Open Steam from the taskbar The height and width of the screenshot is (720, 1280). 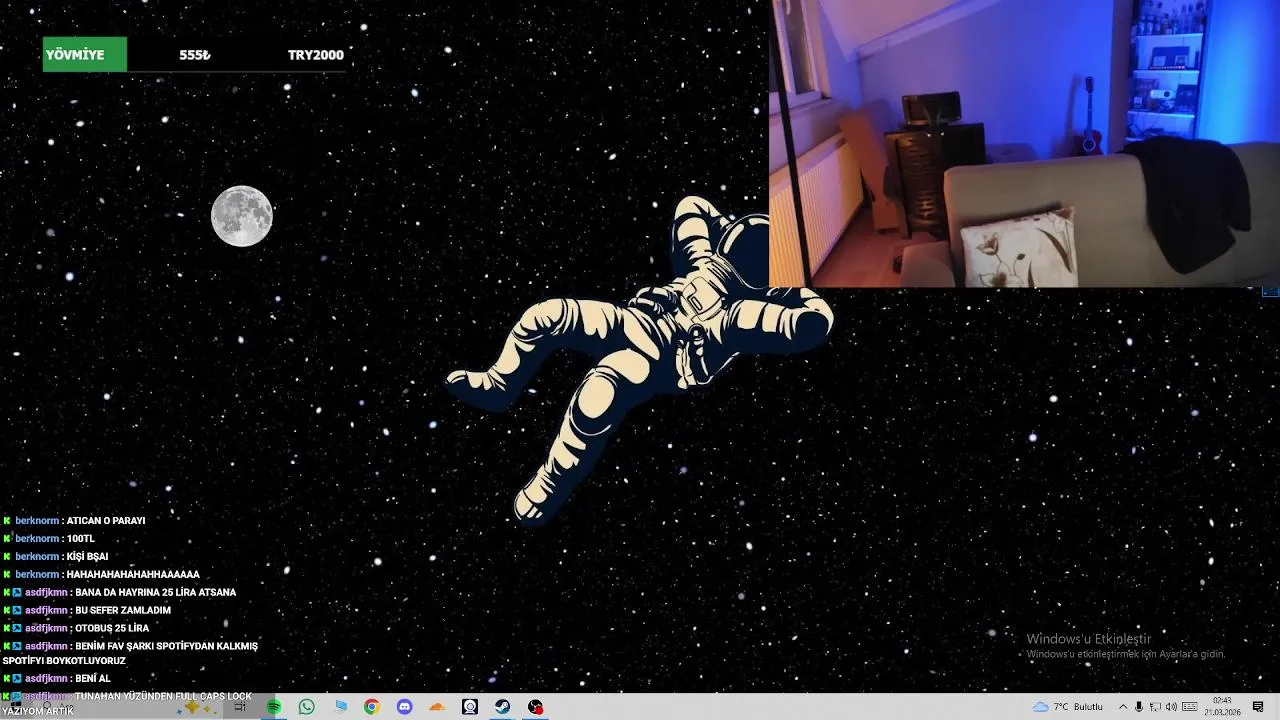tap(503, 707)
